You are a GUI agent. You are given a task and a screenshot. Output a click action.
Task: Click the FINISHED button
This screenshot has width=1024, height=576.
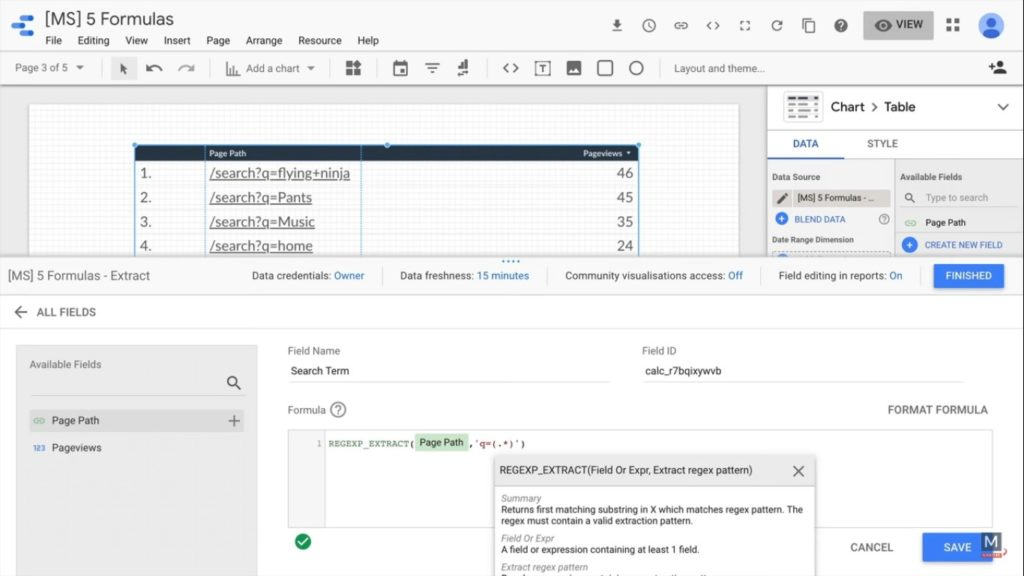(x=968, y=276)
